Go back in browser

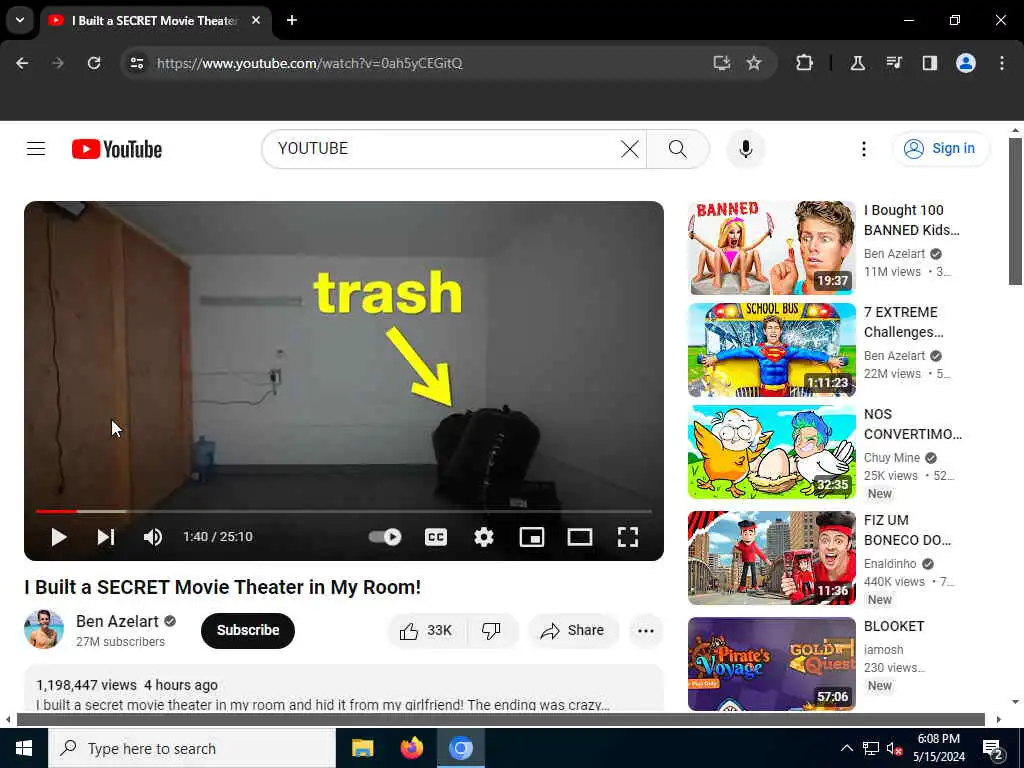pos(22,63)
